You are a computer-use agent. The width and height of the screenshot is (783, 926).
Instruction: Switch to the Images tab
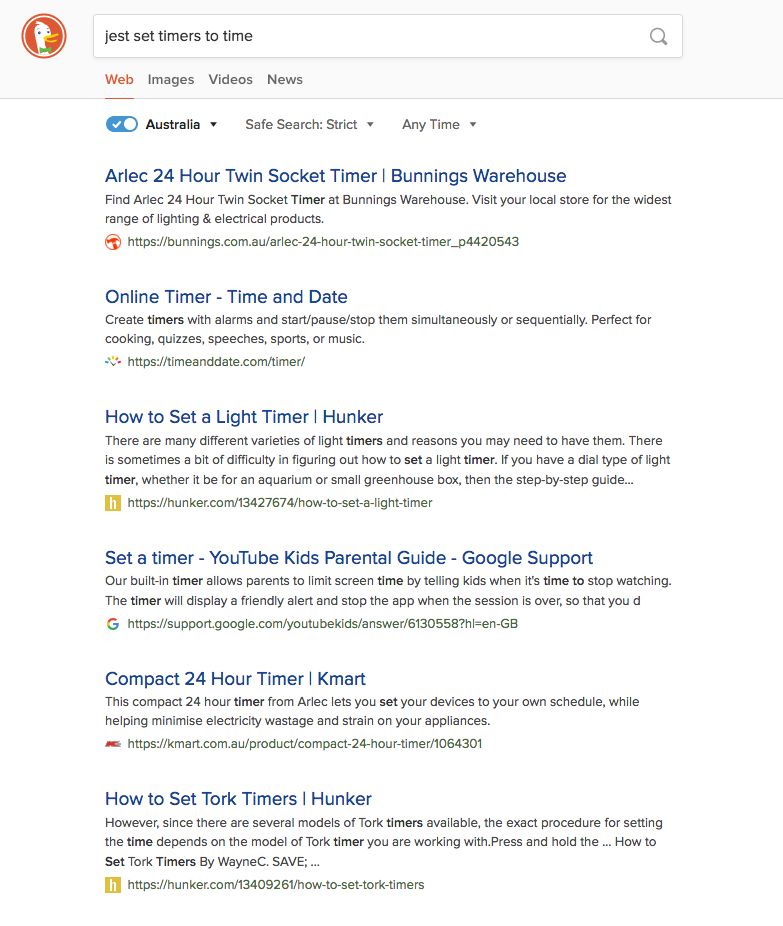[171, 79]
